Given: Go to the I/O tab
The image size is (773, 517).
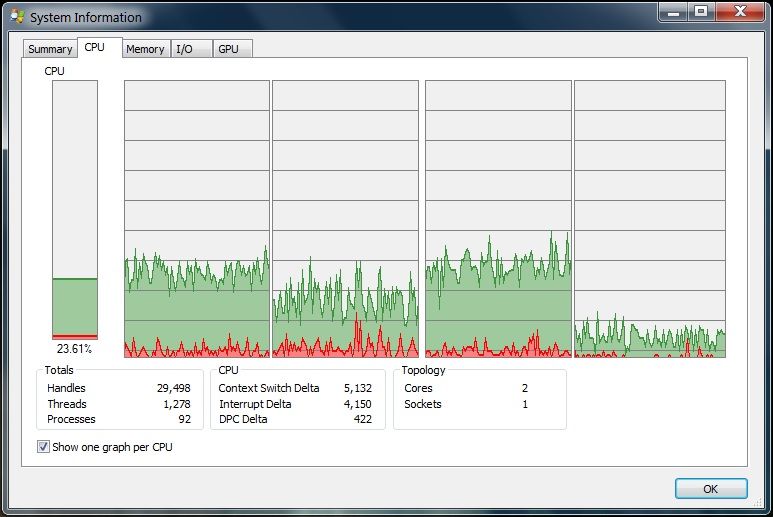Looking at the screenshot, I should click(x=191, y=49).
